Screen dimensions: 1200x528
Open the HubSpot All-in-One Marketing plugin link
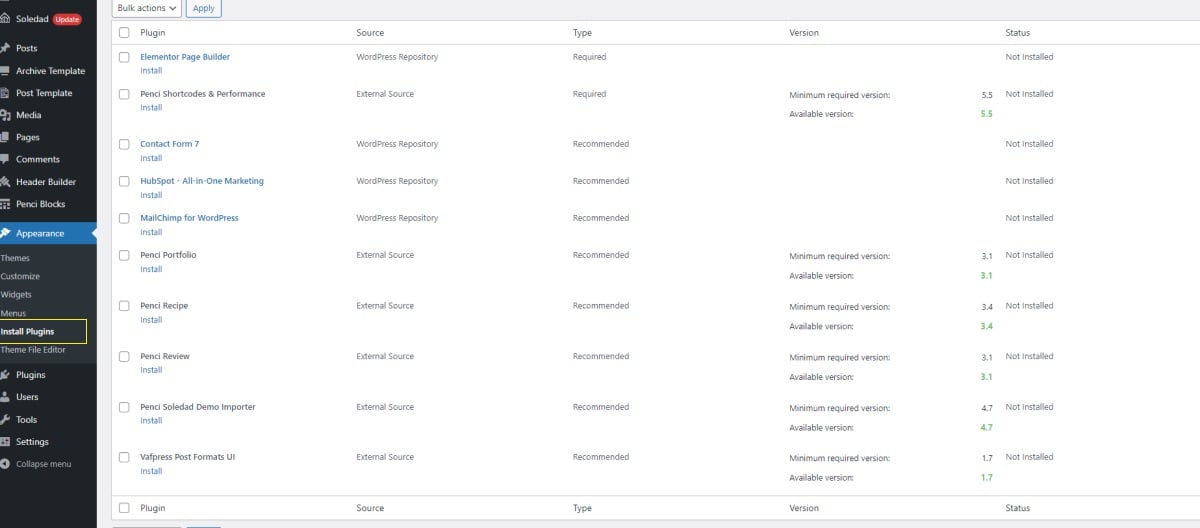point(202,181)
